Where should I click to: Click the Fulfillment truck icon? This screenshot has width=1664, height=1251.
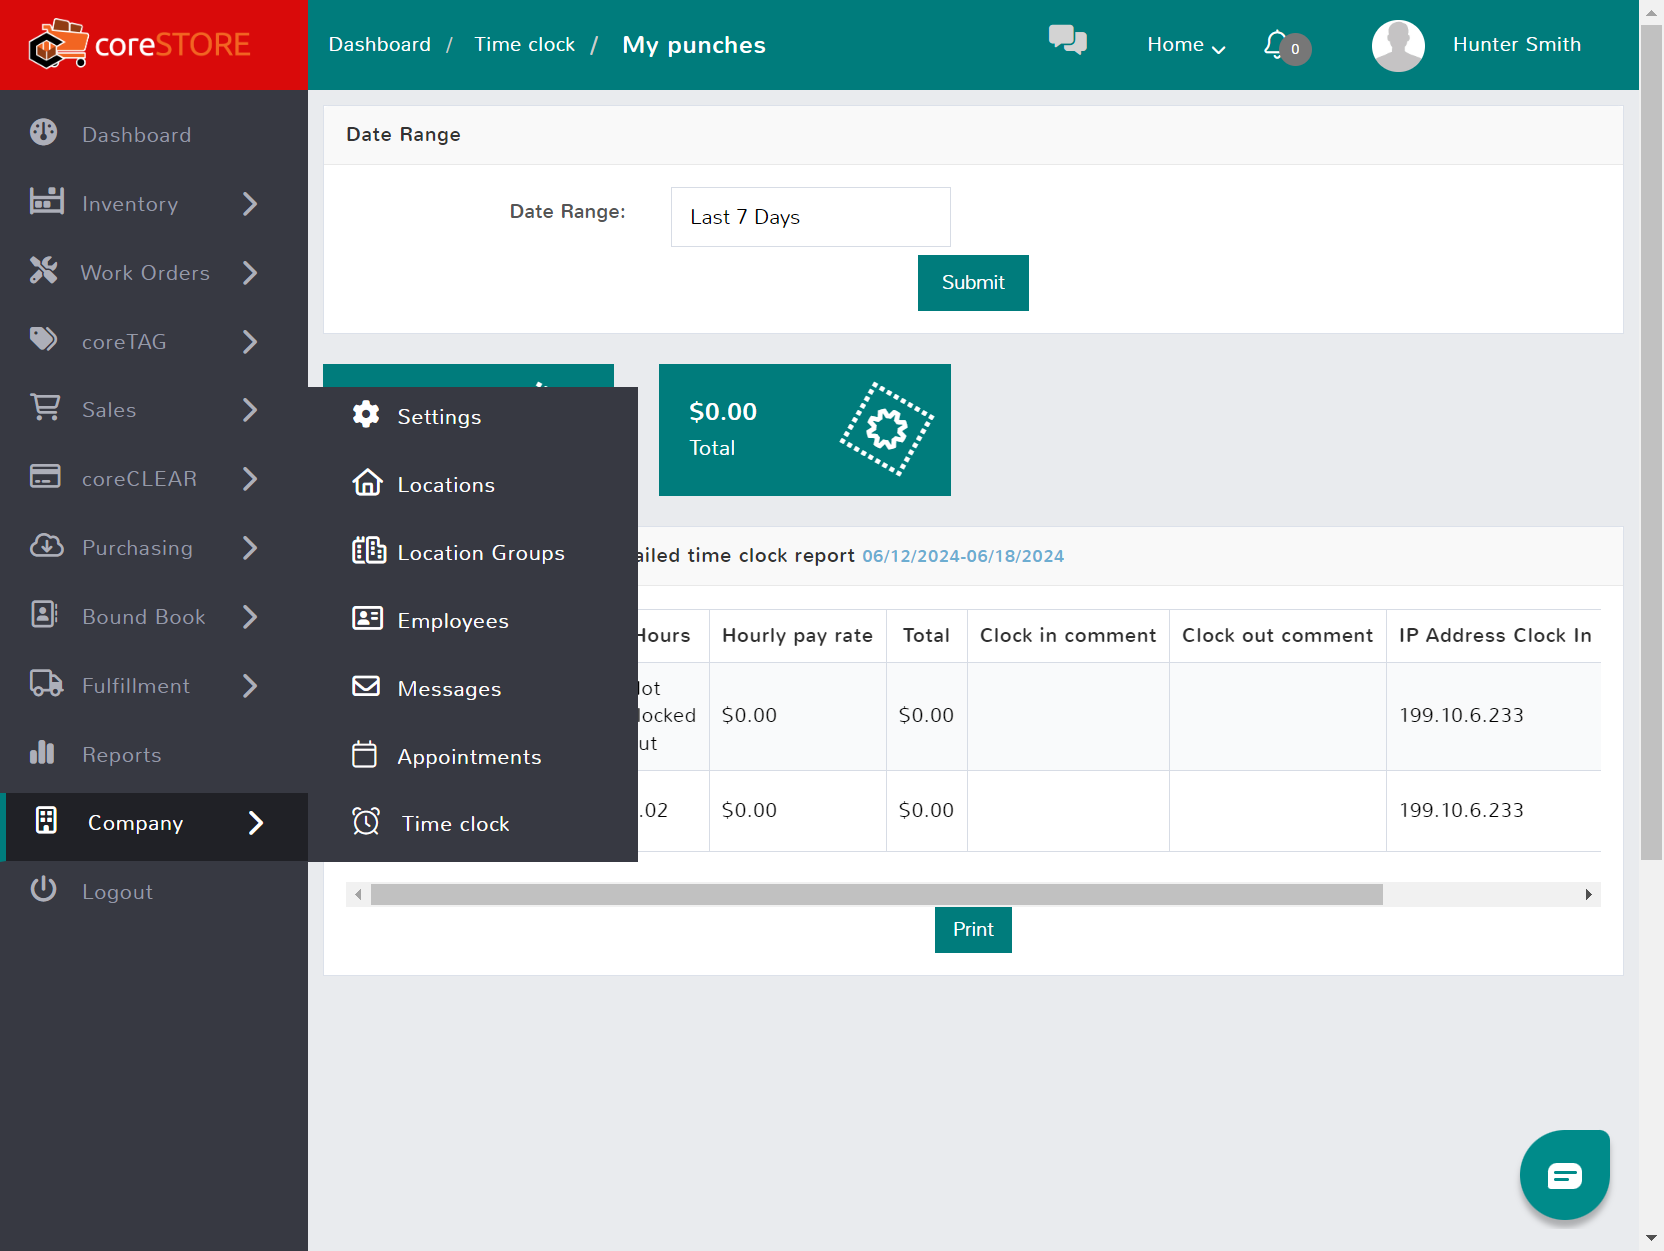tap(46, 683)
